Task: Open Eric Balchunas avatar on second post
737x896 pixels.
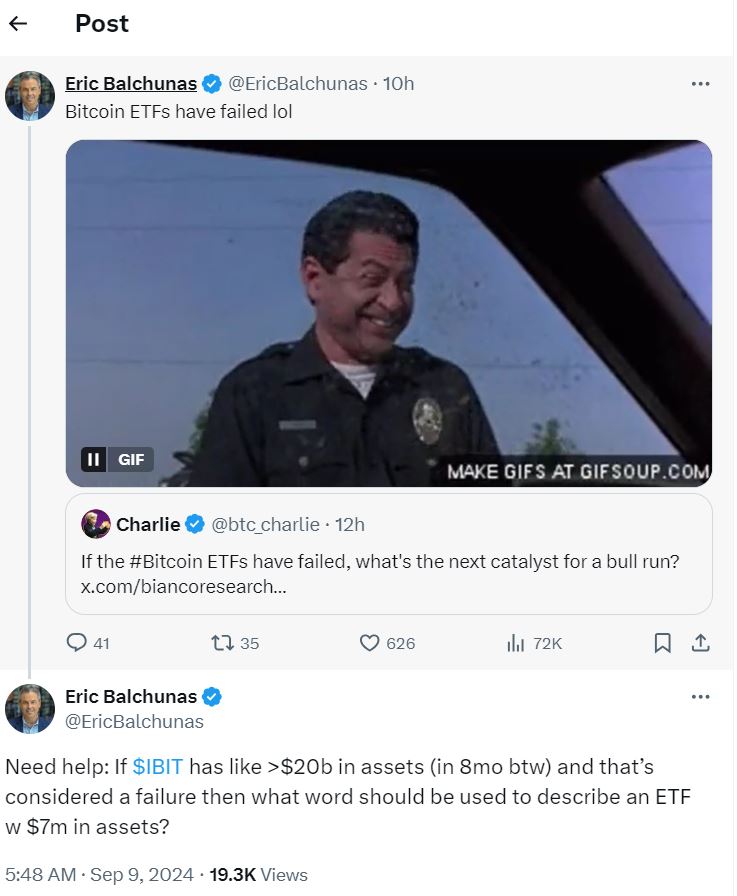Action: [30, 708]
